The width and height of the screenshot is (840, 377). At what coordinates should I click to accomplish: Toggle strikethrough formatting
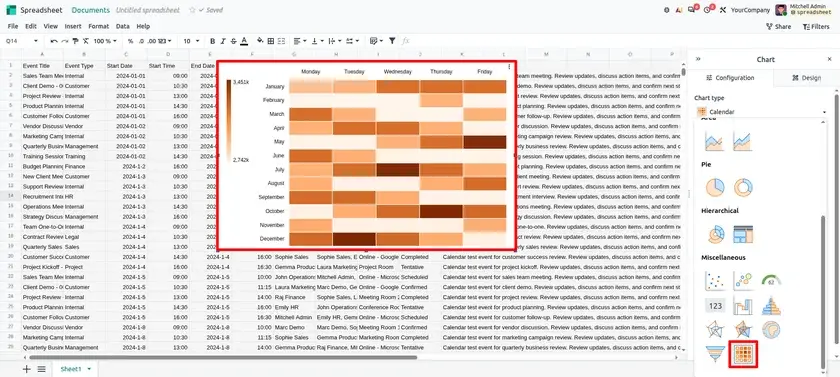(x=234, y=41)
